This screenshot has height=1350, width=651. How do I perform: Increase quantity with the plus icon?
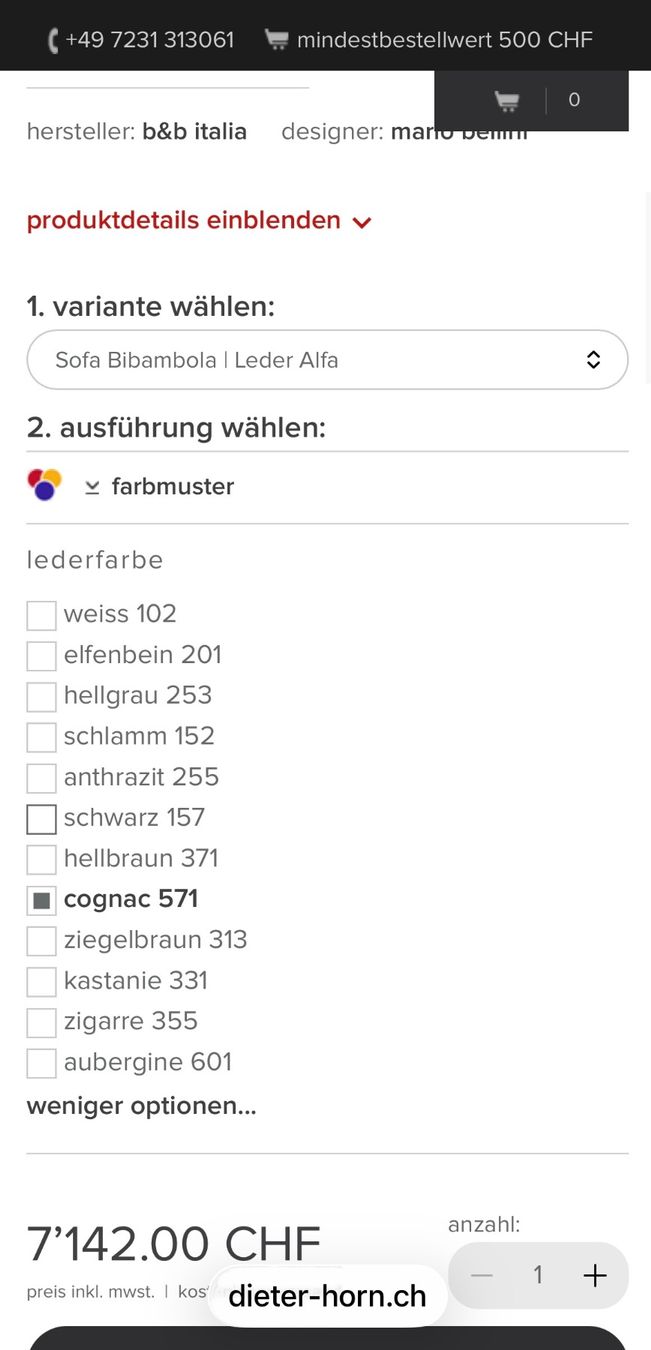[595, 1275]
